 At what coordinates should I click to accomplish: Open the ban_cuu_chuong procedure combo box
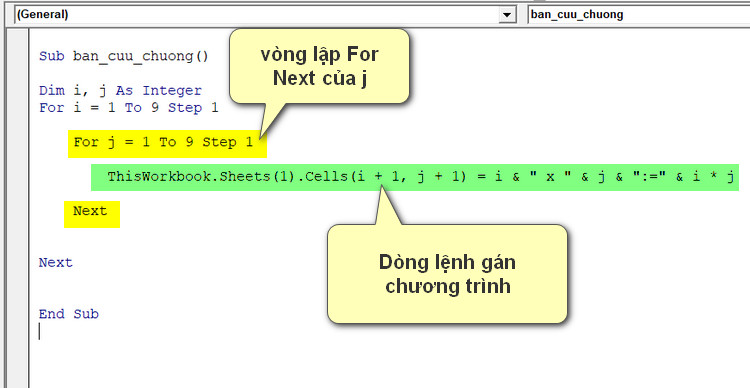point(639,15)
